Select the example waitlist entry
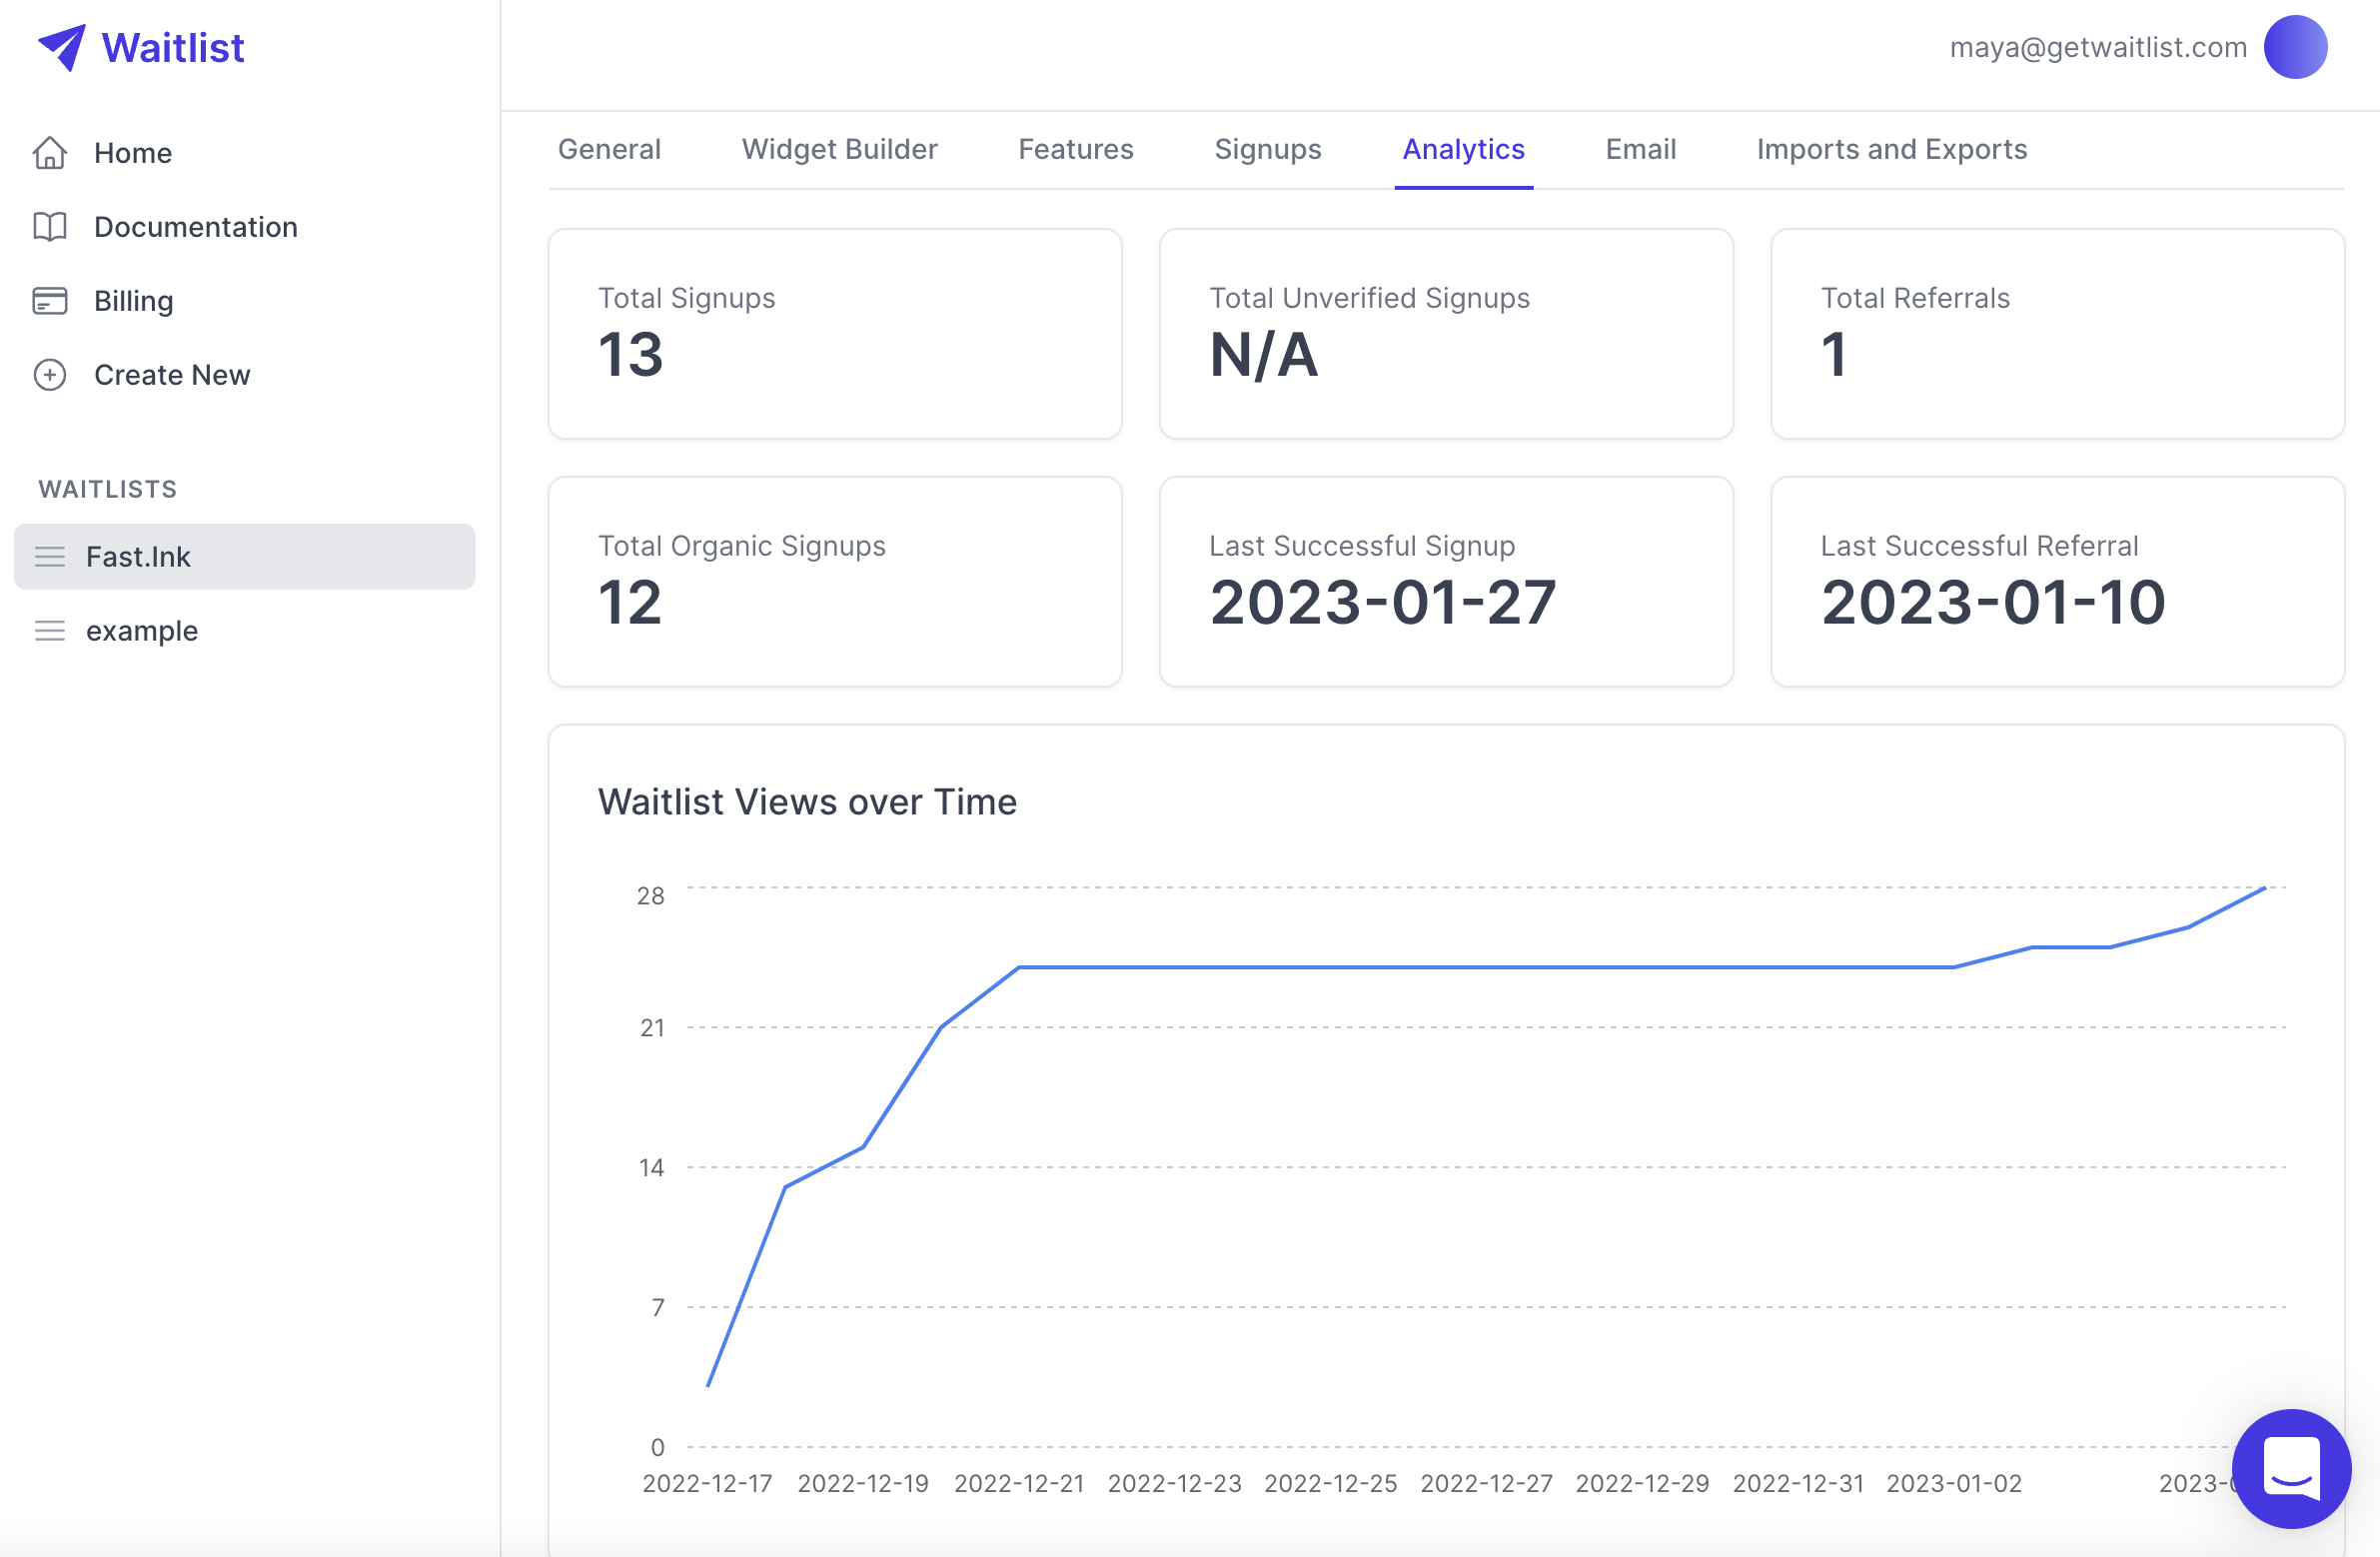Image resolution: width=2380 pixels, height=1557 pixels. pos(142,631)
